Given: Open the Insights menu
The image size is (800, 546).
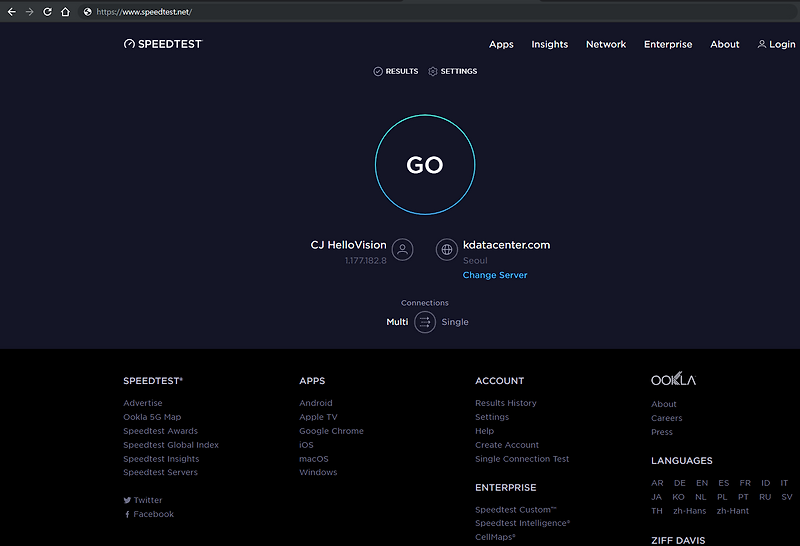Looking at the screenshot, I should [x=549, y=44].
